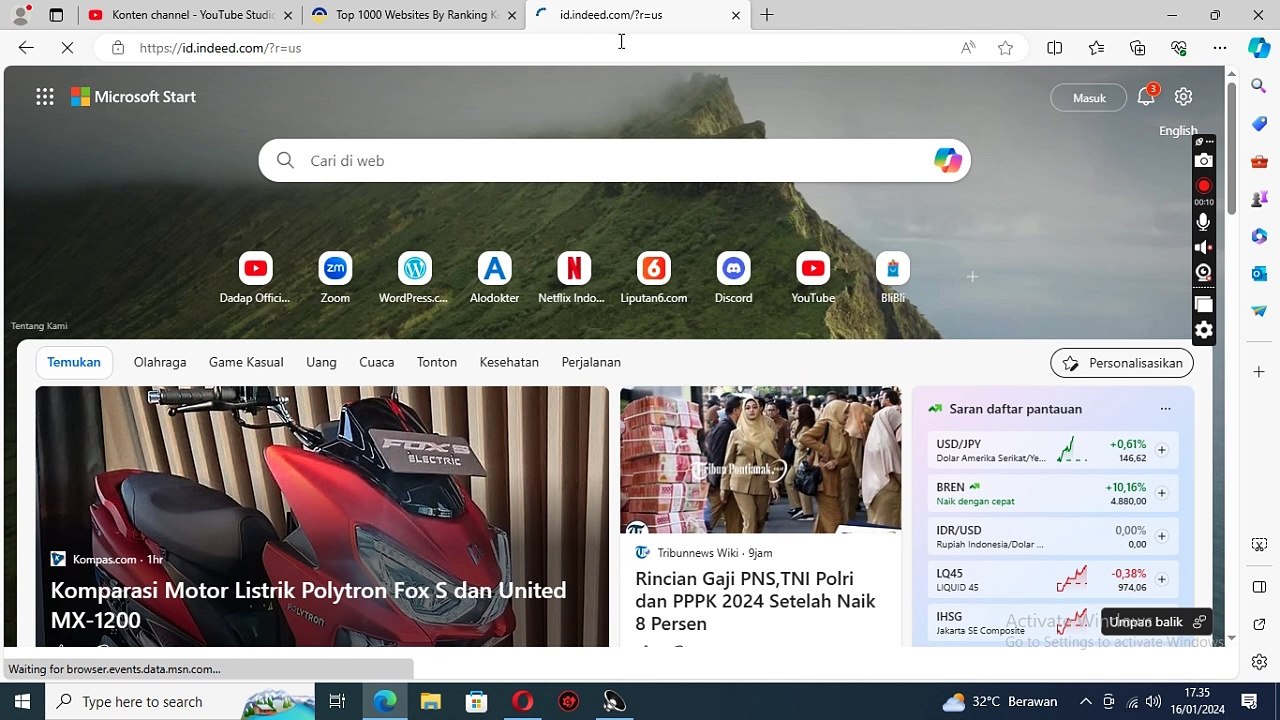
Task: Switch language using the English link
Action: [x=1178, y=131]
